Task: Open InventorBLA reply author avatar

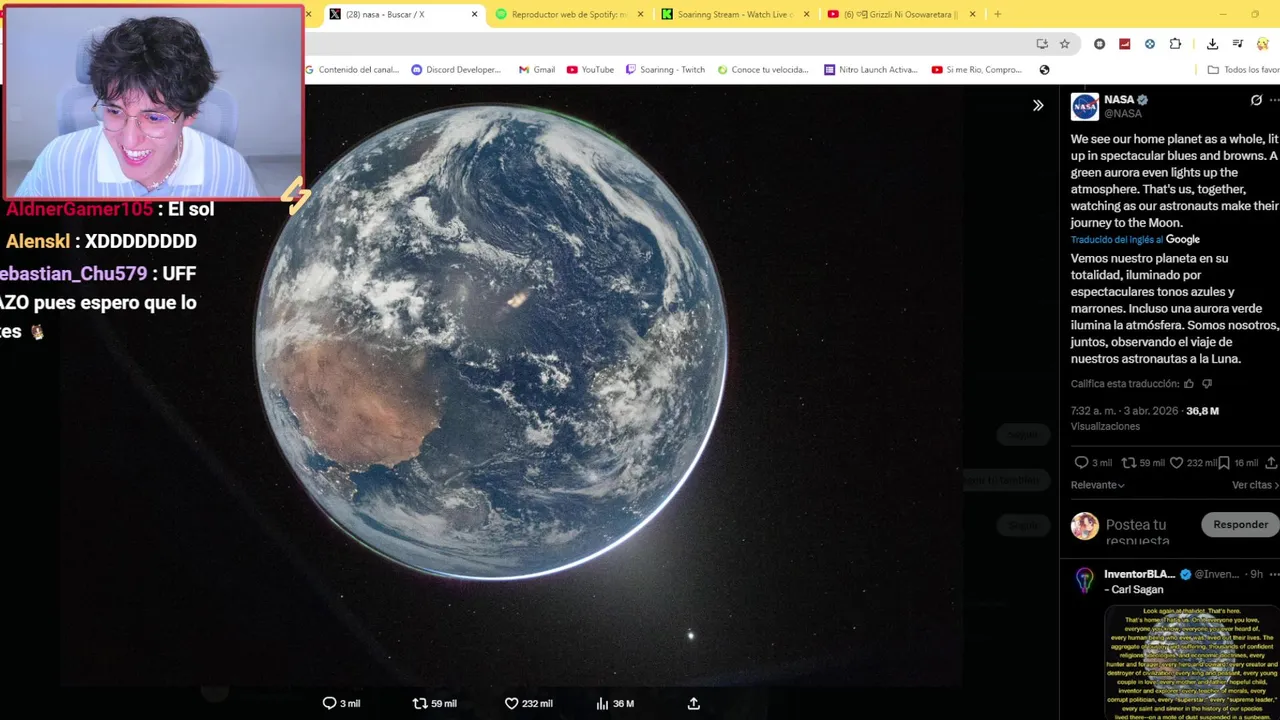Action: point(1085,580)
